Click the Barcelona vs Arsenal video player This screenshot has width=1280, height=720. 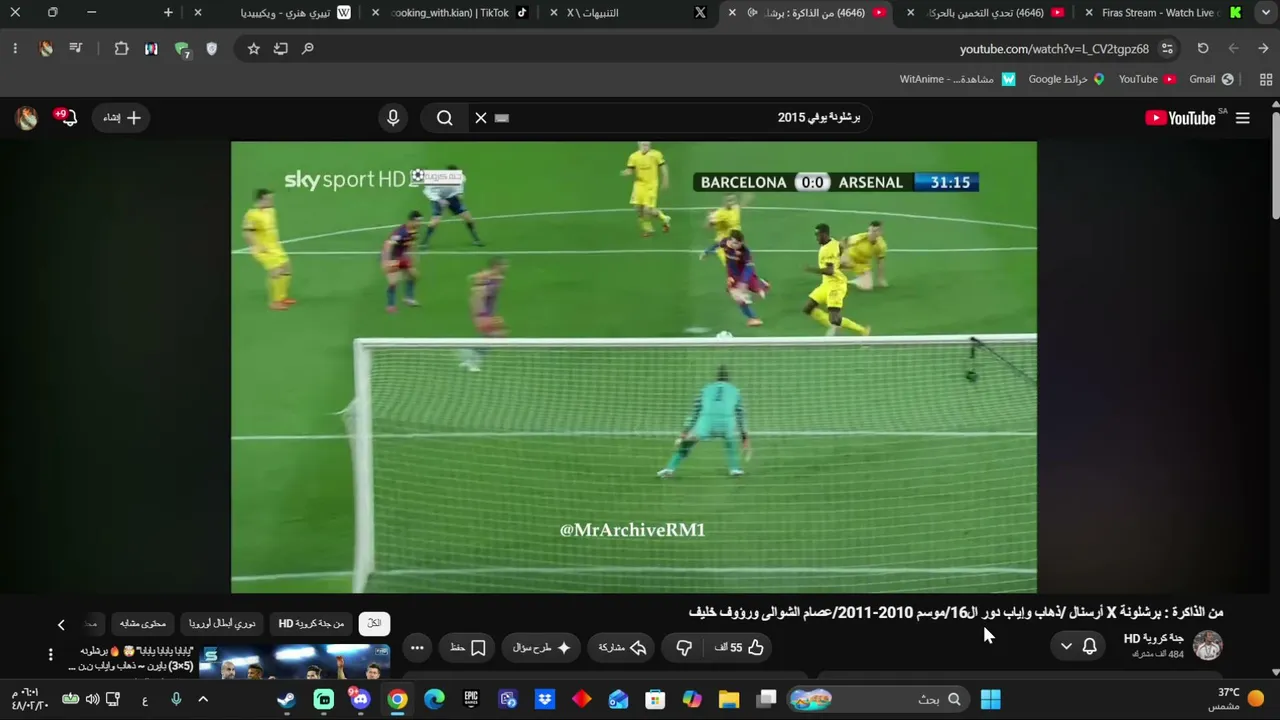click(x=634, y=367)
